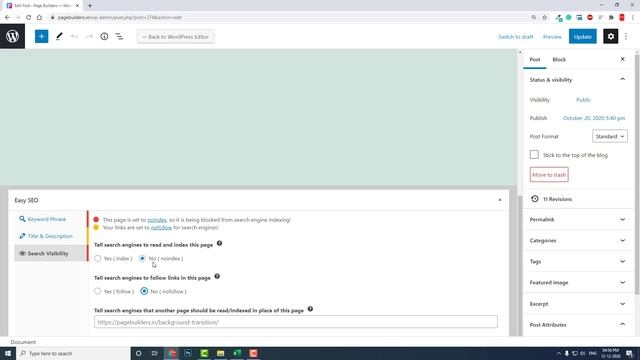640x360 pixels.
Task: Open the editor more options menu
Action: pos(626,36)
